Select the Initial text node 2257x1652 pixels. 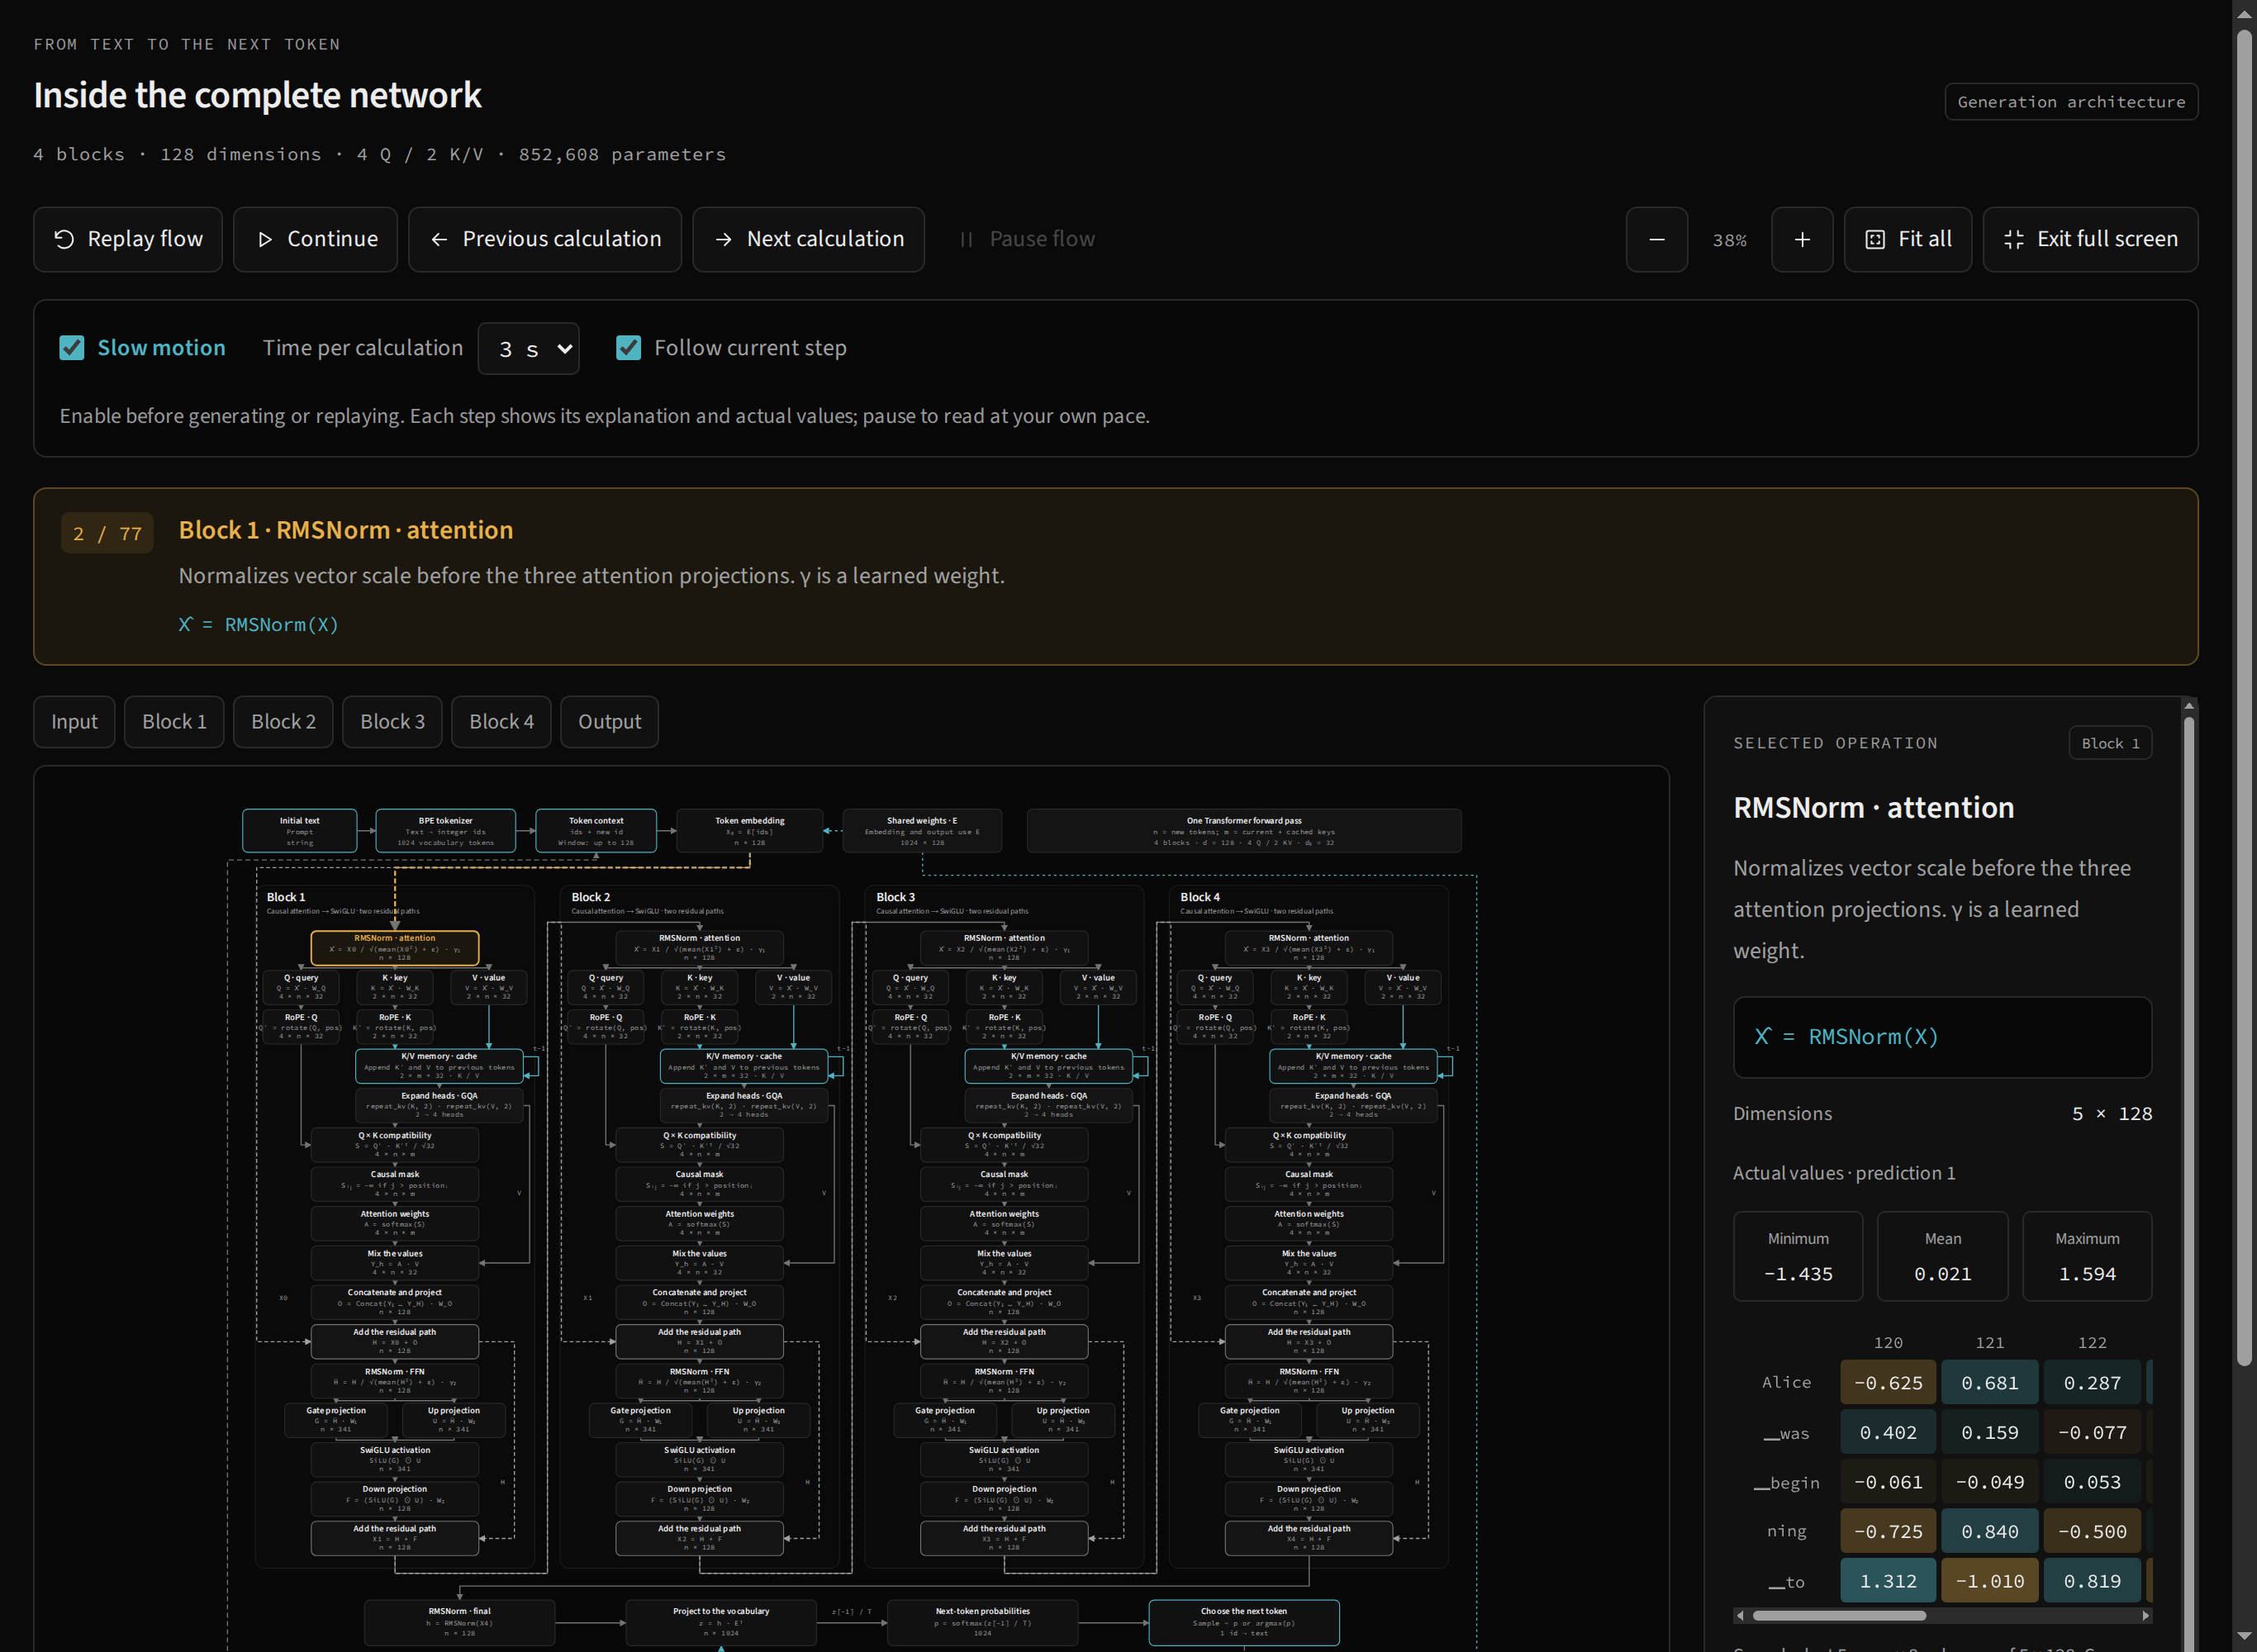click(x=299, y=831)
